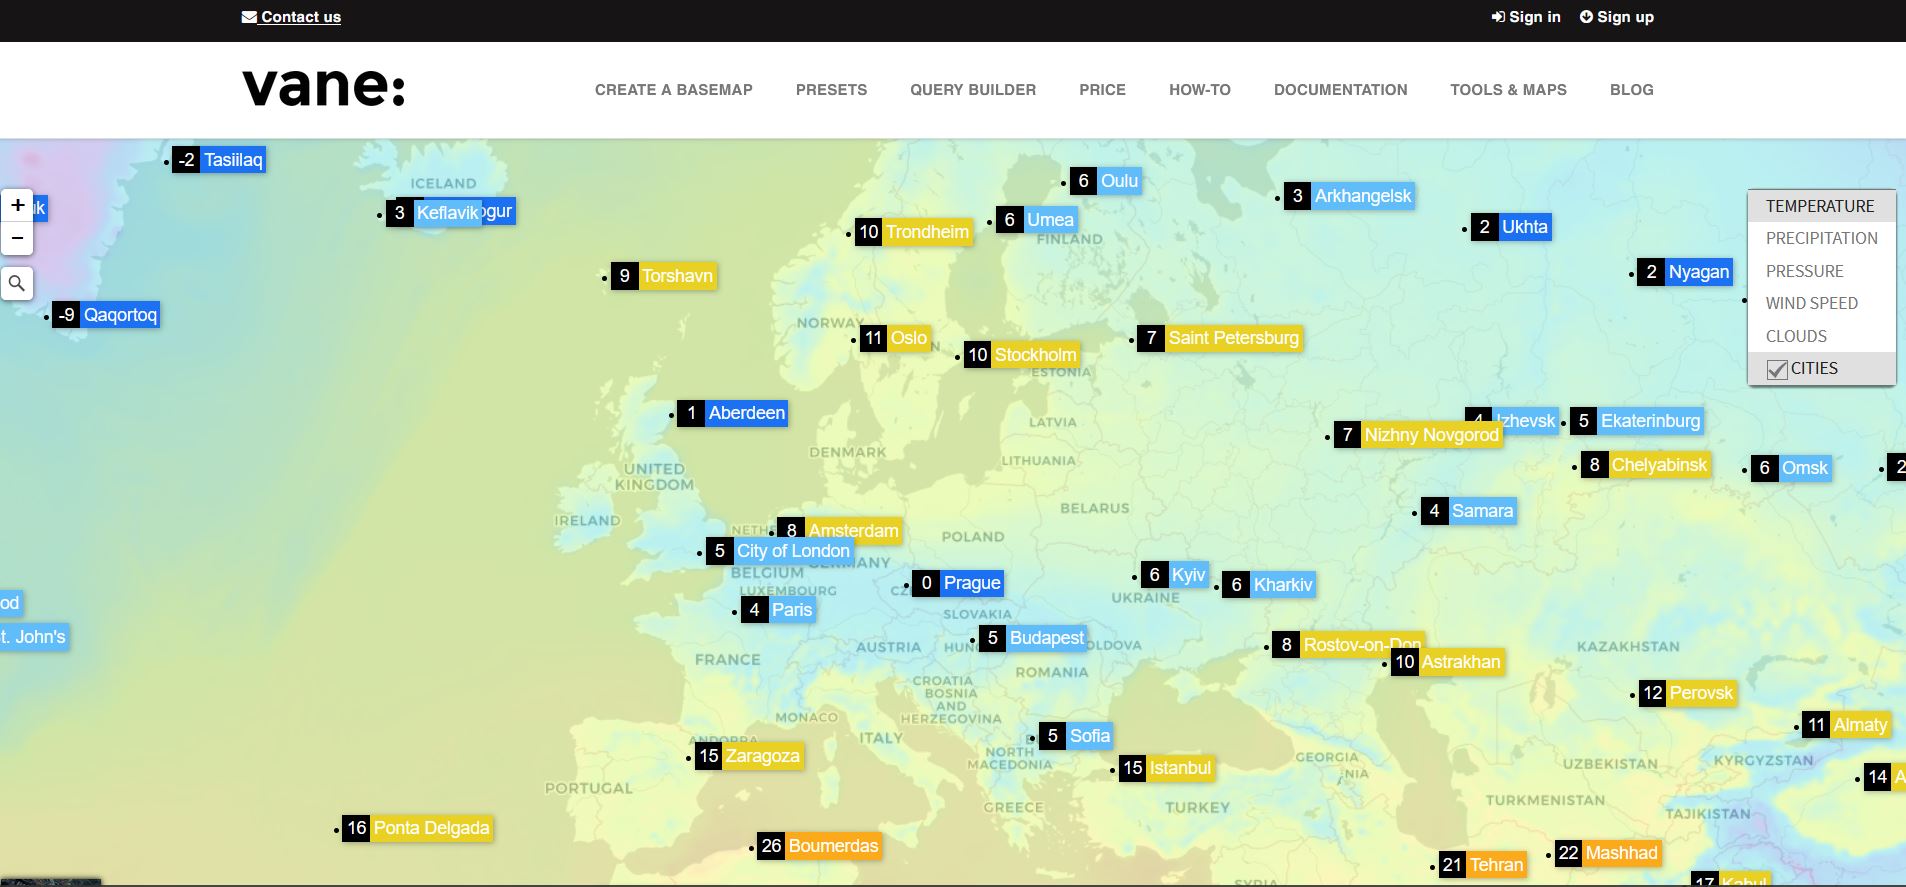Show the Clouds layer
The height and width of the screenshot is (887, 1906).
pyautogui.click(x=1795, y=336)
